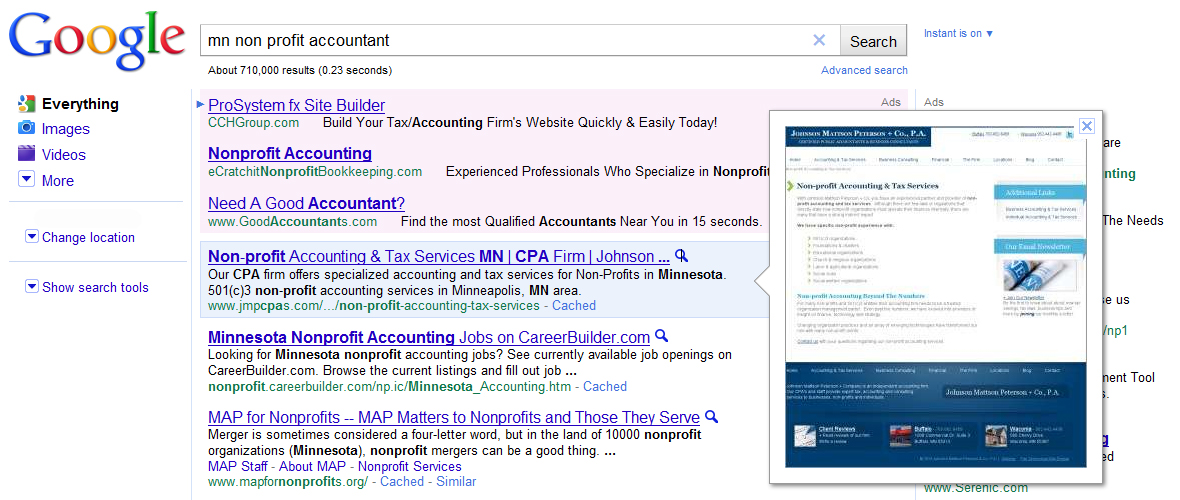Open the About MAP sublink
This screenshot has width=1180, height=500.
[x=312, y=466]
